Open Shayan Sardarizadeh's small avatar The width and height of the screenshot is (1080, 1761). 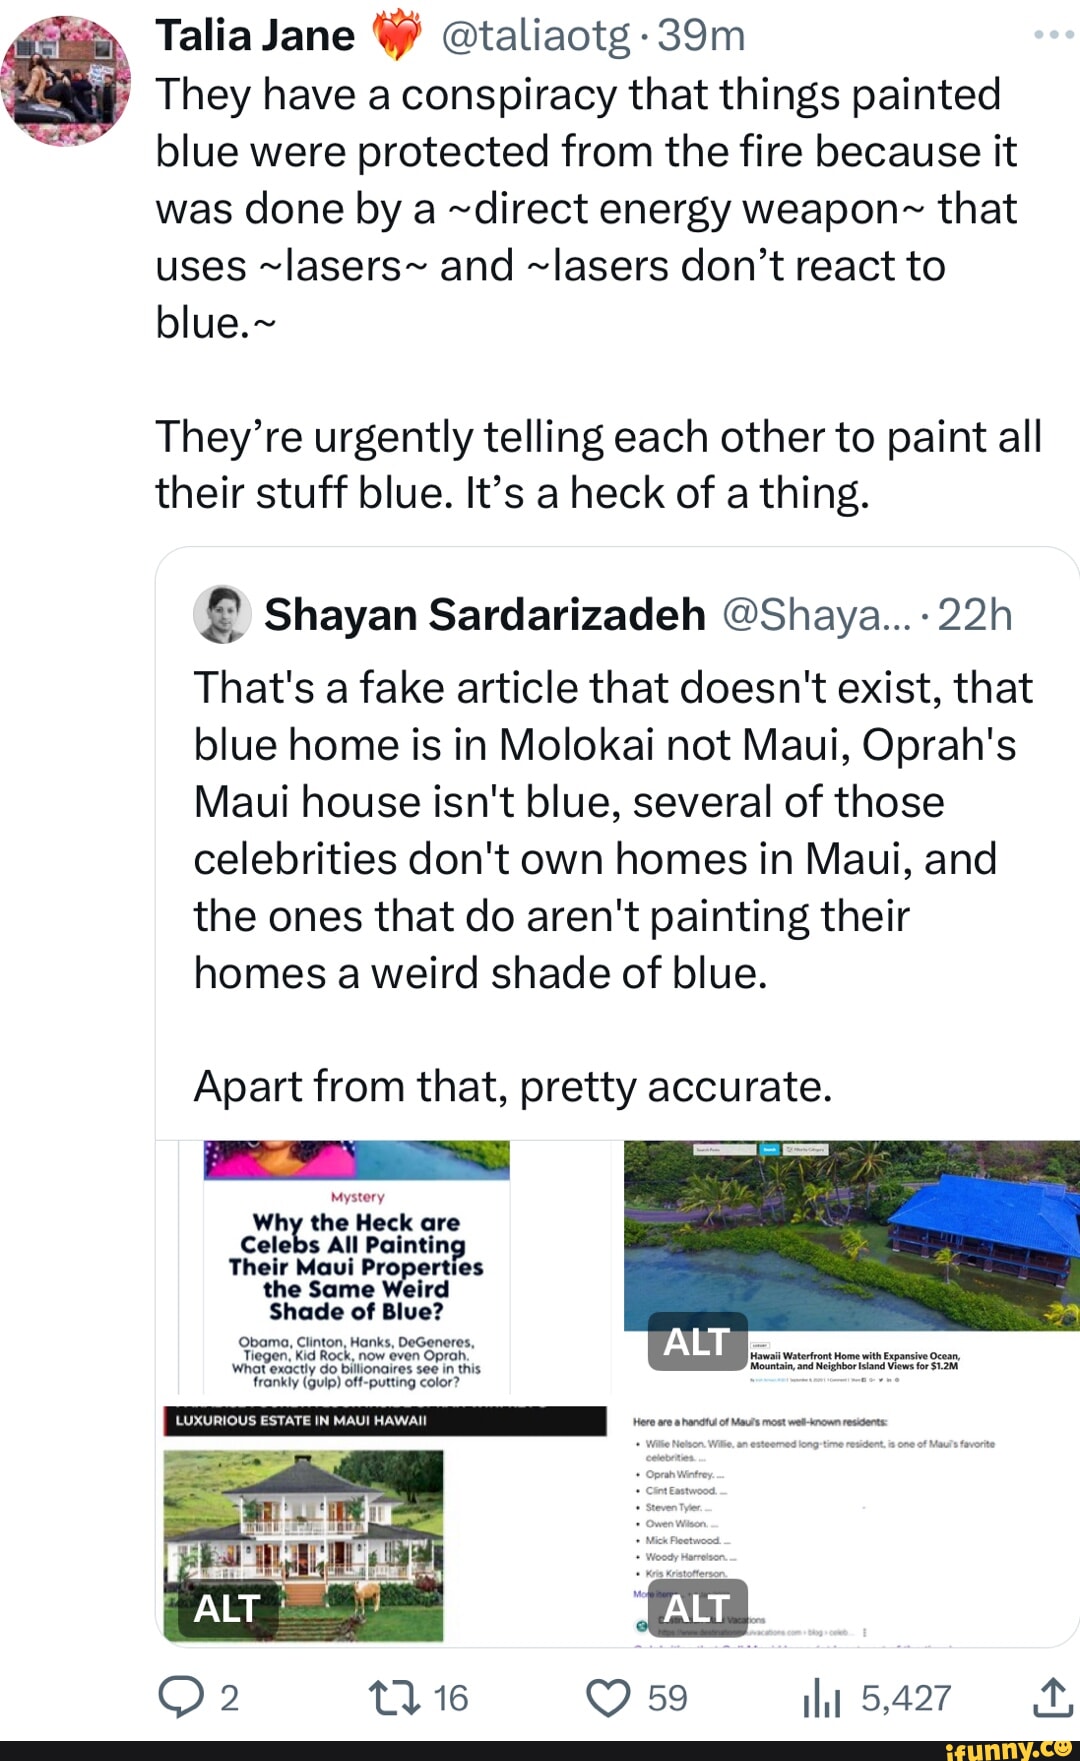click(x=221, y=614)
